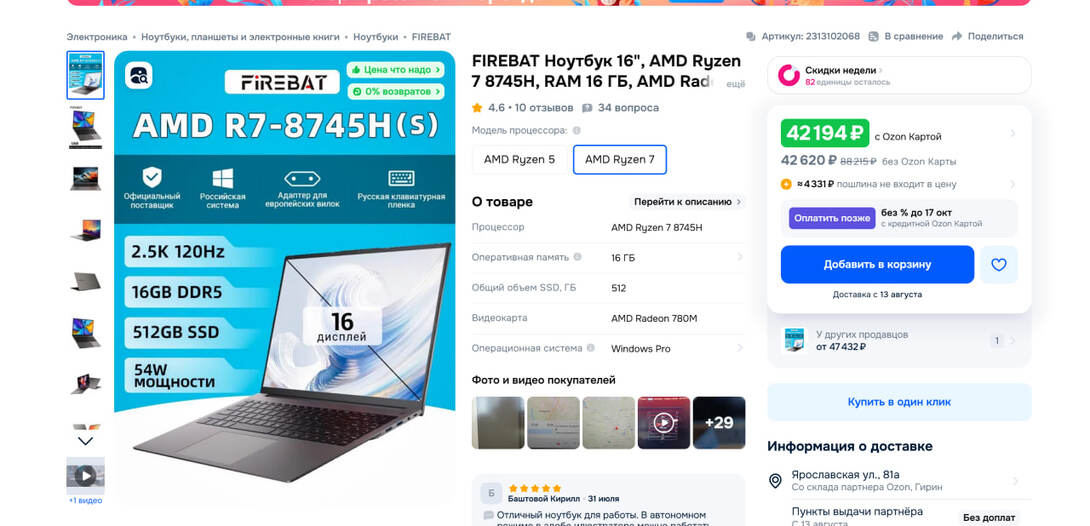Click Купить в один клик button

click(899, 402)
